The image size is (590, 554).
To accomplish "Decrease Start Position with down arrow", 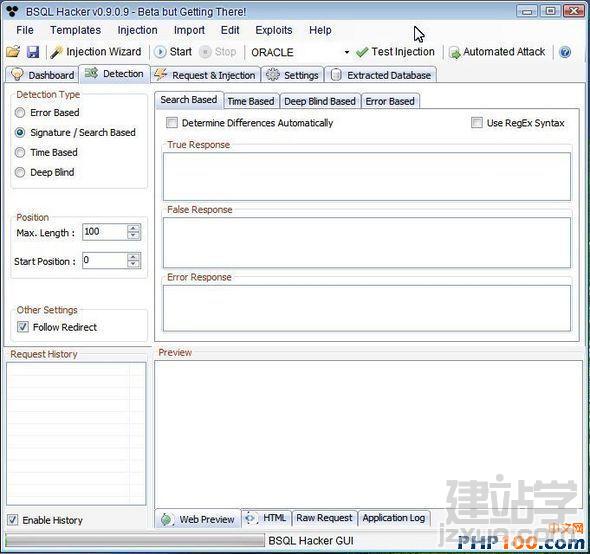I will [x=134, y=264].
